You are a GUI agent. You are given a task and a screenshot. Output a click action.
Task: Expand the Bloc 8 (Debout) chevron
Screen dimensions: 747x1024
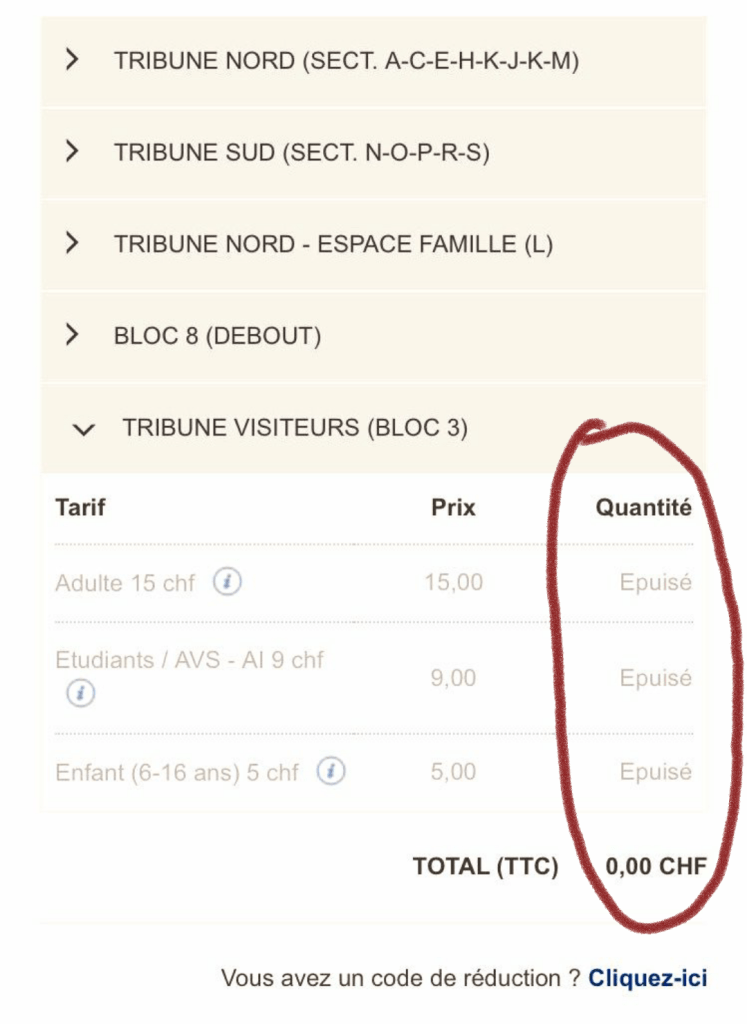click(x=71, y=335)
